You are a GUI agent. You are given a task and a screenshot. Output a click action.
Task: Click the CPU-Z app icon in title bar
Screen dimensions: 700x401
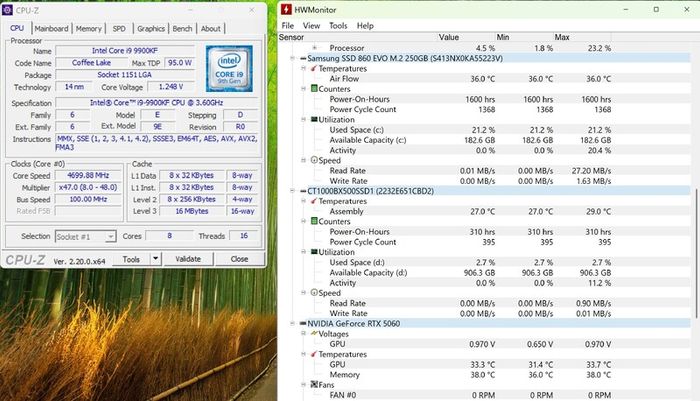(x=8, y=10)
